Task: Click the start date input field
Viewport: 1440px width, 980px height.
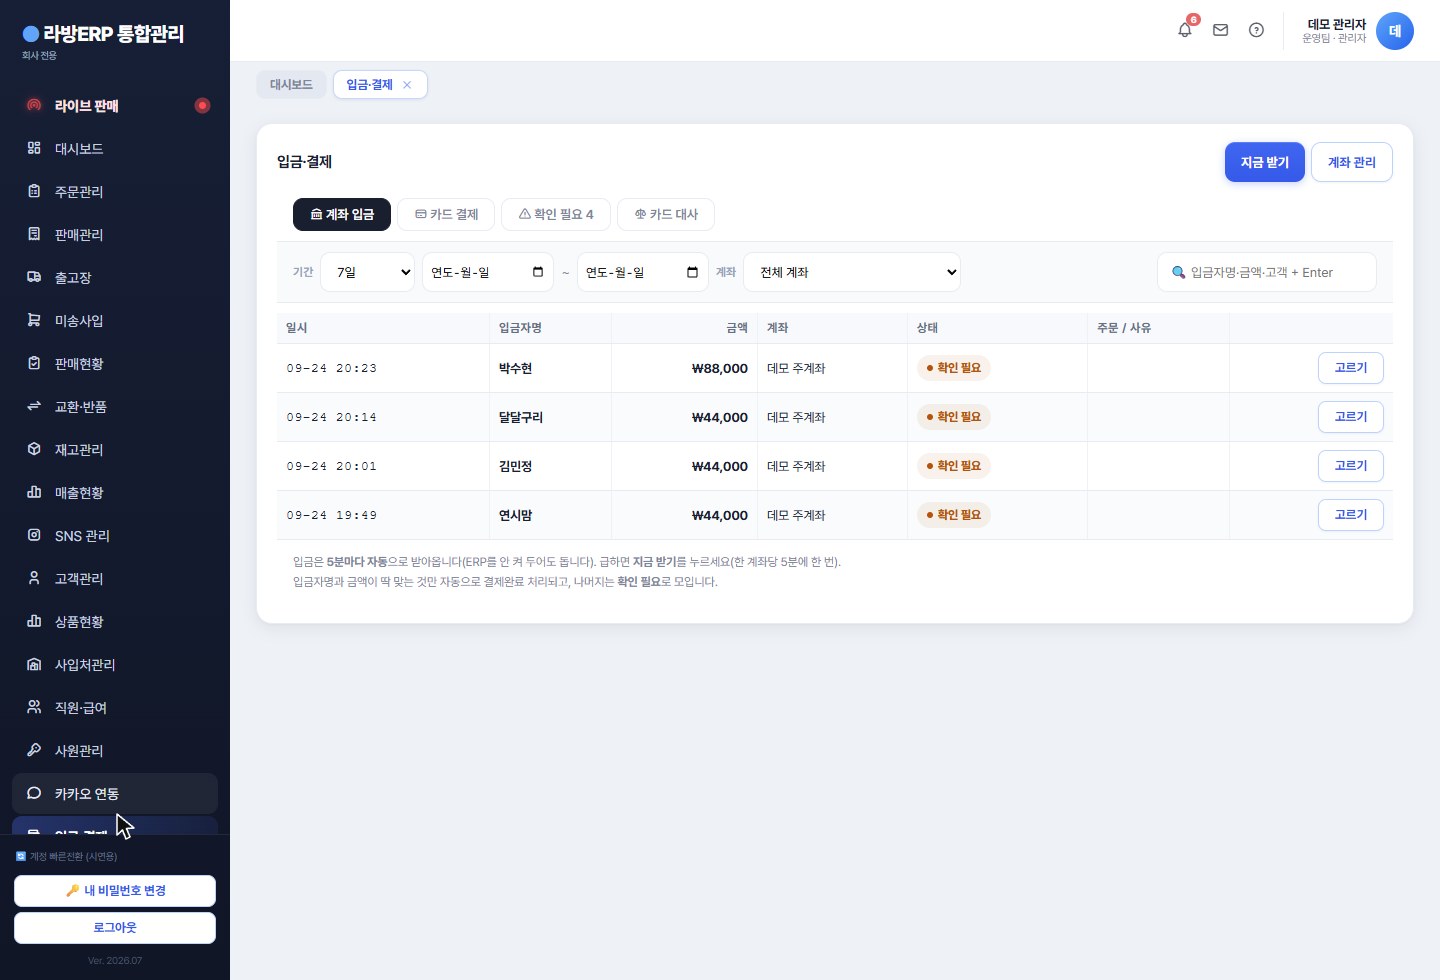Action: click(488, 272)
